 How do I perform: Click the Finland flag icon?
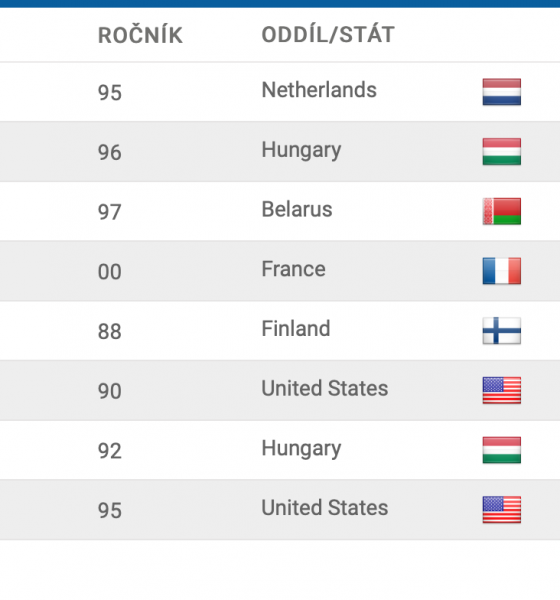click(x=501, y=331)
